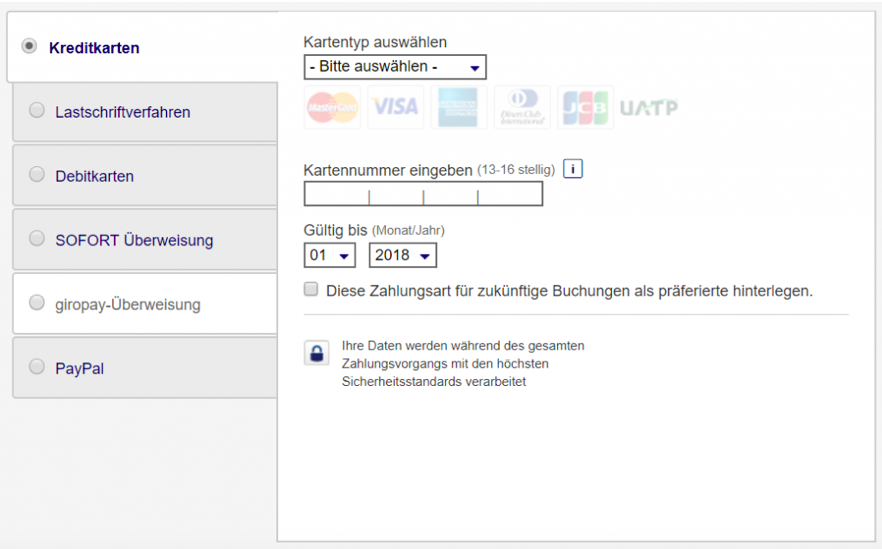This screenshot has width=882, height=549.
Task: Choose the Lastschriftverfahren radio option
Action: 37,111
